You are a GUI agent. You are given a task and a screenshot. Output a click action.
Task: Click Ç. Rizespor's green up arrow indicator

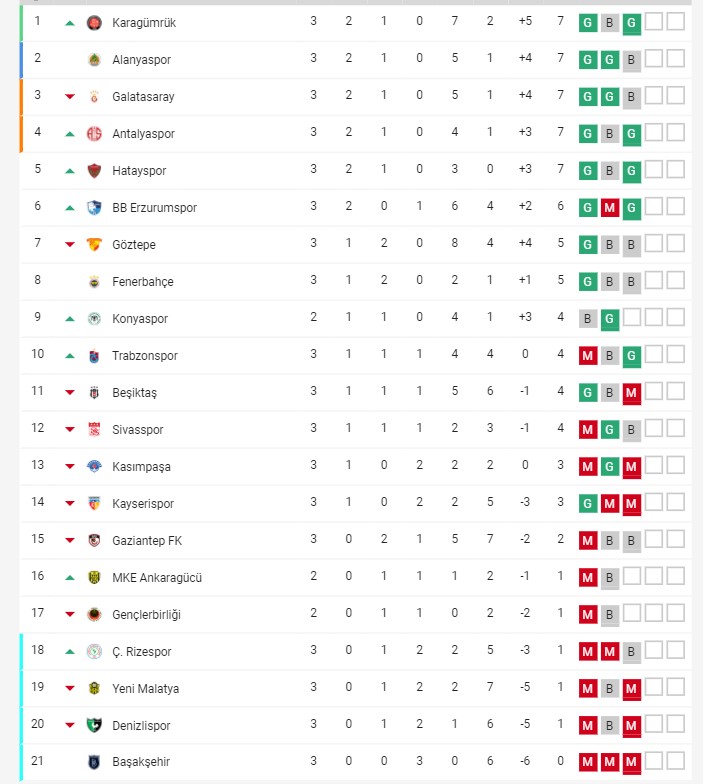(70, 651)
